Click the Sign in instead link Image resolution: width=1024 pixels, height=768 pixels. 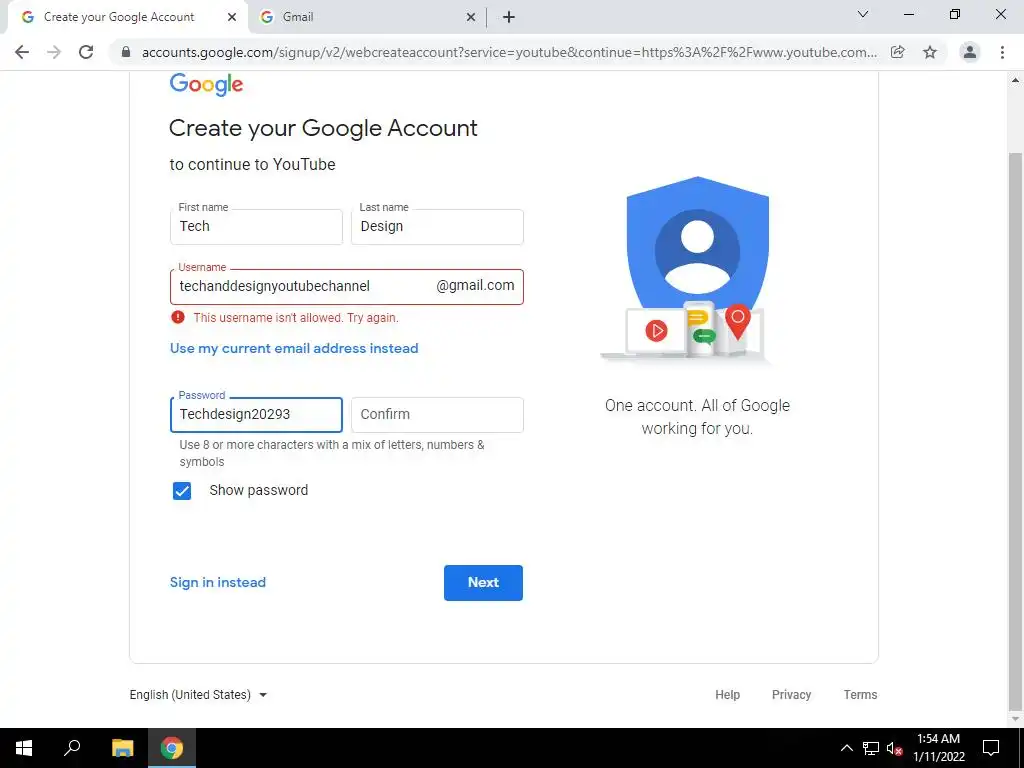coord(217,582)
